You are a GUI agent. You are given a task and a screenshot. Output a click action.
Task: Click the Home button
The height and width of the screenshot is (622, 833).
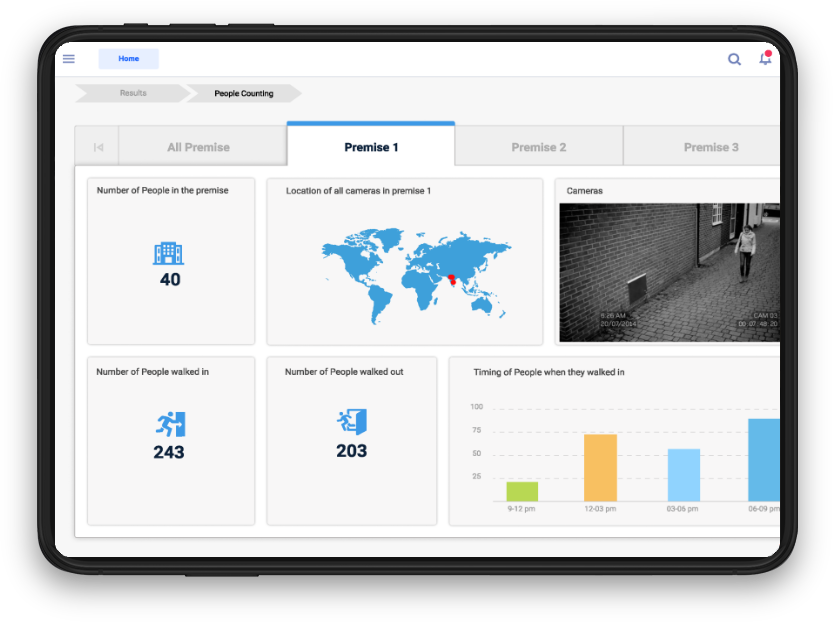click(129, 58)
